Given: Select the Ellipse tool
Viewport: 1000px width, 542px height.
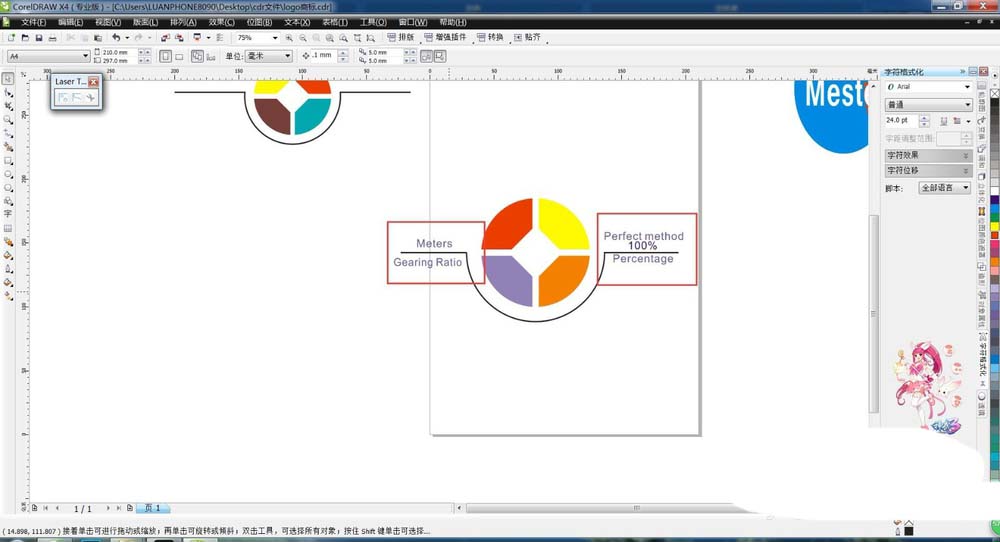Looking at the screenshot, I should pos(8,174).
